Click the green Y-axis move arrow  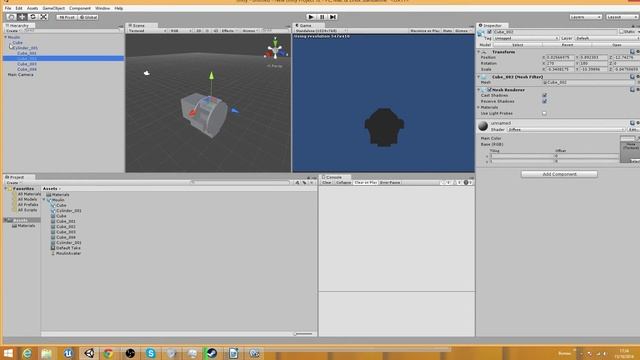[211, 76]
